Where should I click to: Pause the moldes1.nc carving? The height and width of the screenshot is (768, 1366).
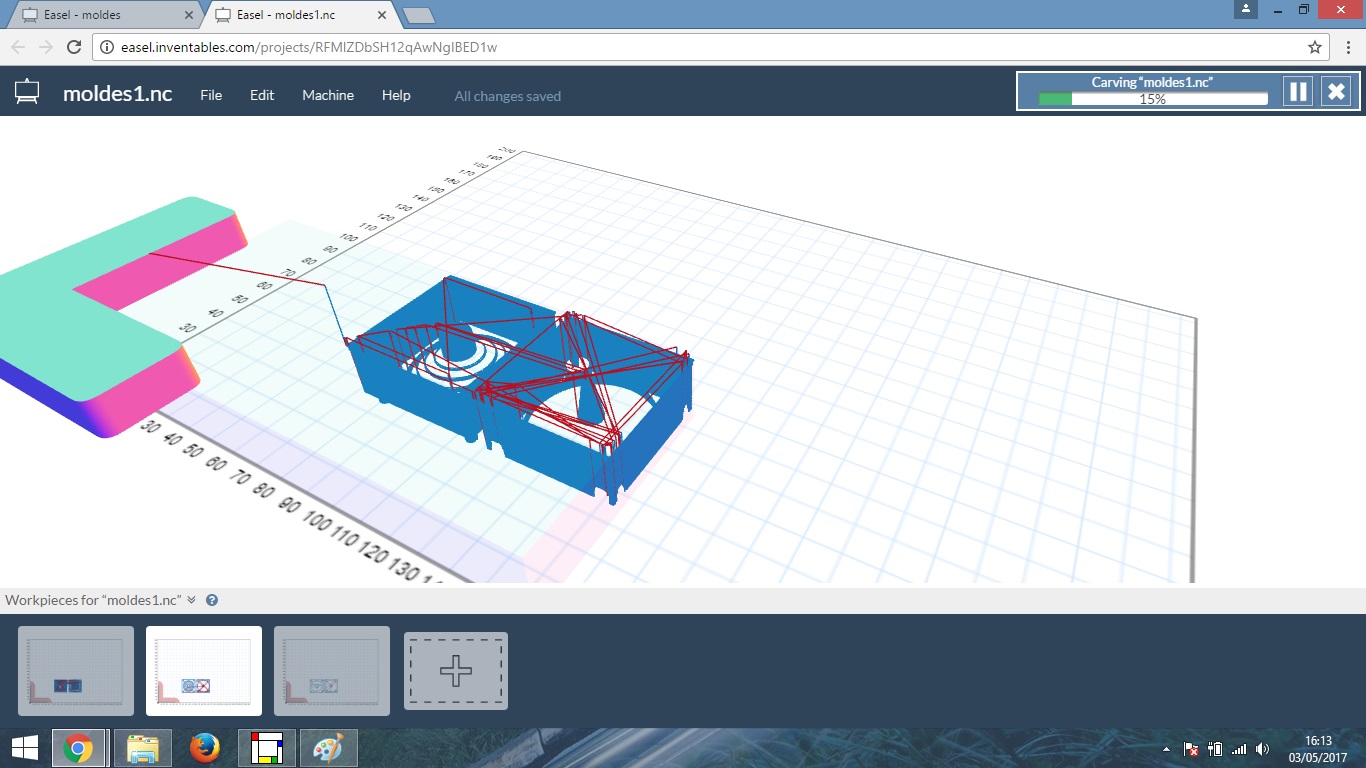point(1298,92)
